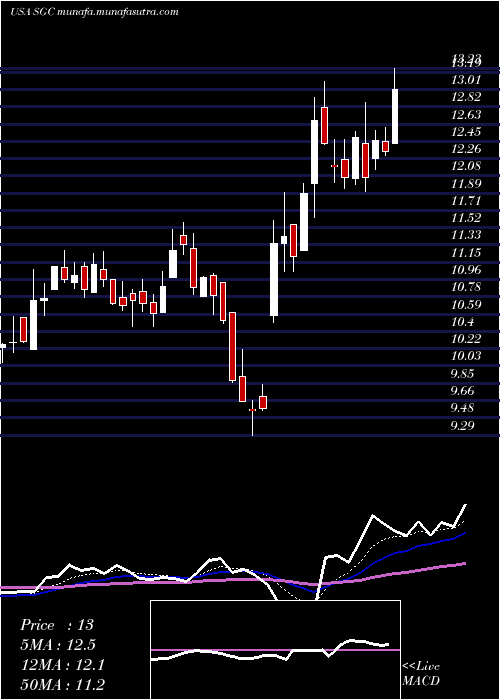The height and width of the screenshot is (700, 500).
Task: Click the 12.26 price axis label
Action: [x=466, y=149]
